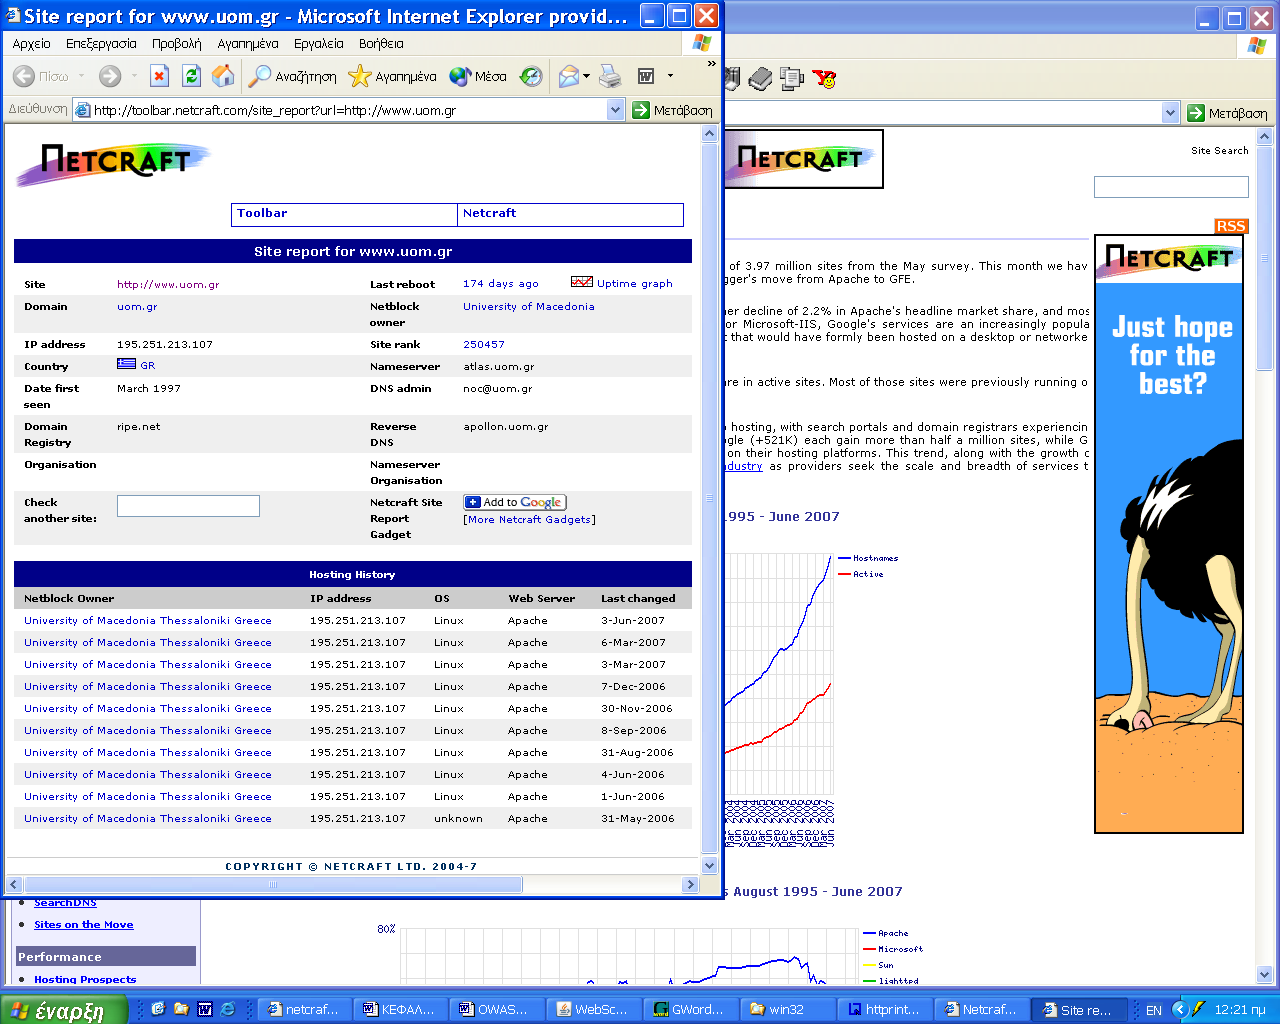This screenshot has height=1024, width=1280.
Task: Open the uom.gr domain link
Action: [137, 306]
